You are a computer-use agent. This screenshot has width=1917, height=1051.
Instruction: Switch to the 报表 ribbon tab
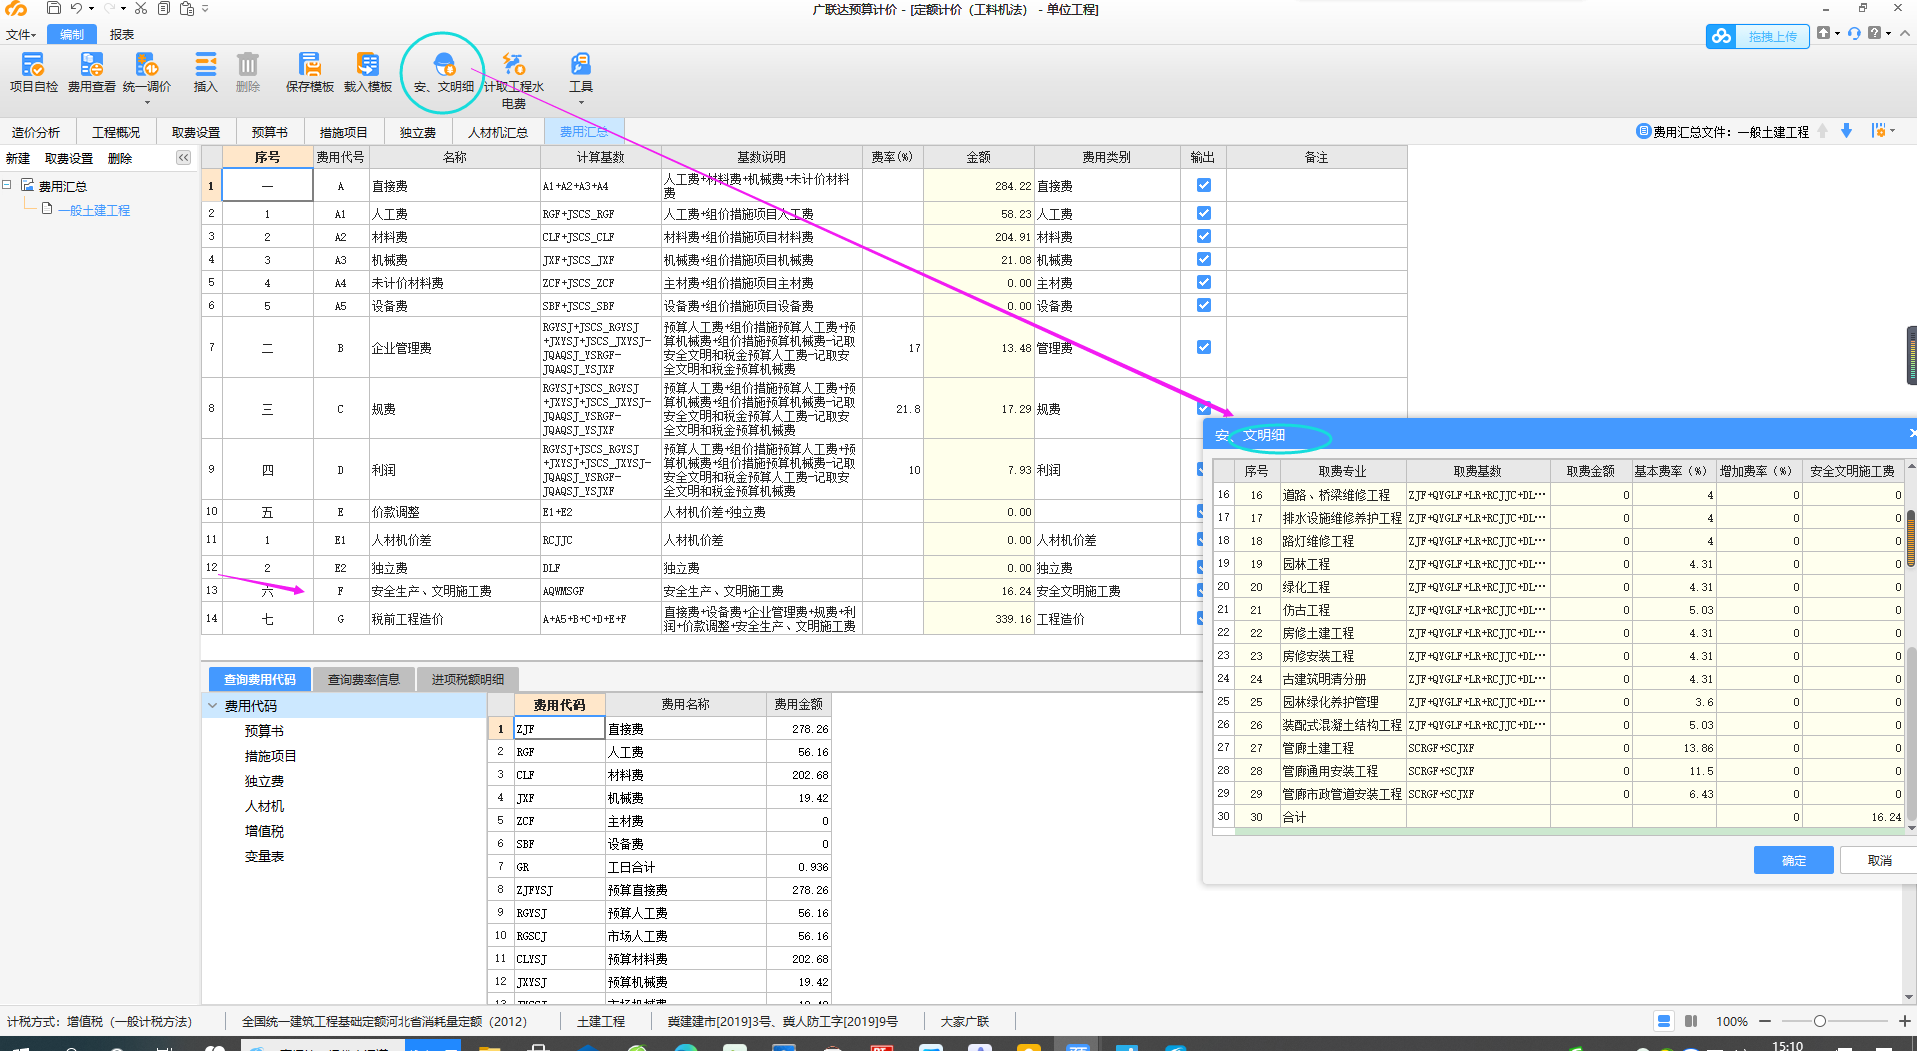click(122, 34)
